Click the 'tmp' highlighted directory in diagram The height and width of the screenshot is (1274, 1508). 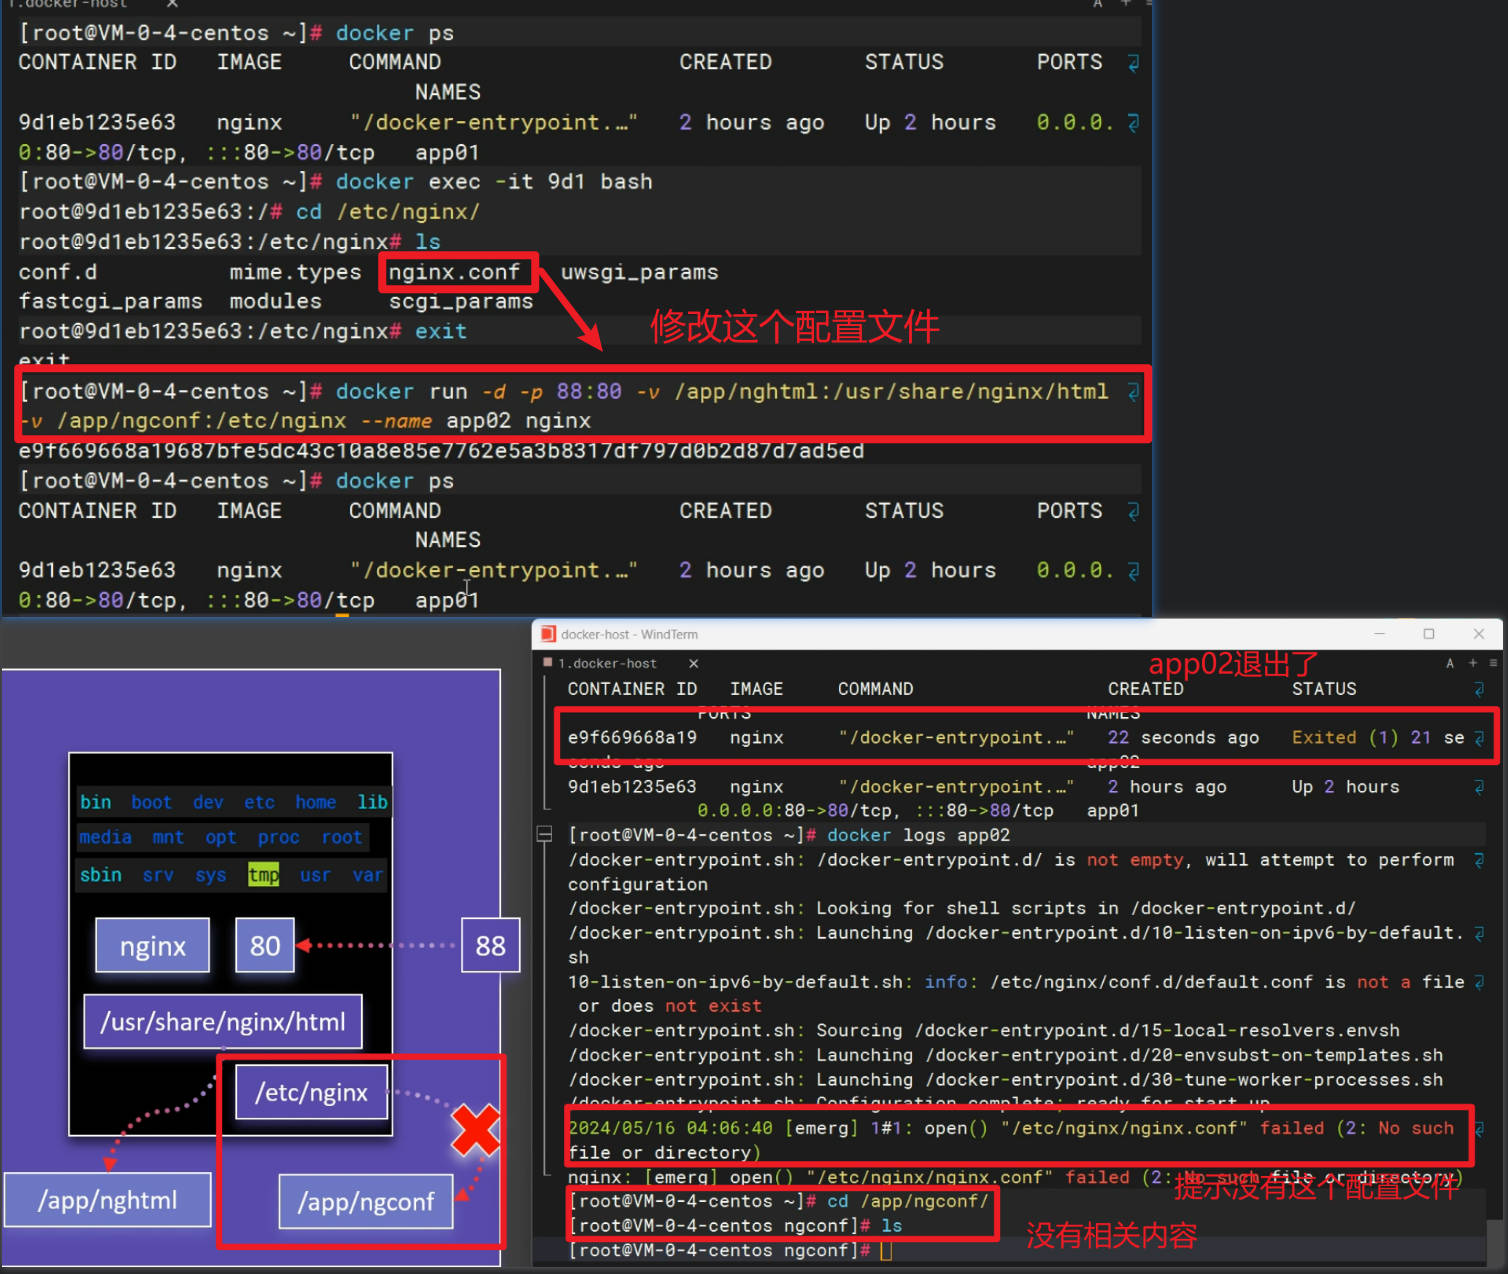point(264,875)
